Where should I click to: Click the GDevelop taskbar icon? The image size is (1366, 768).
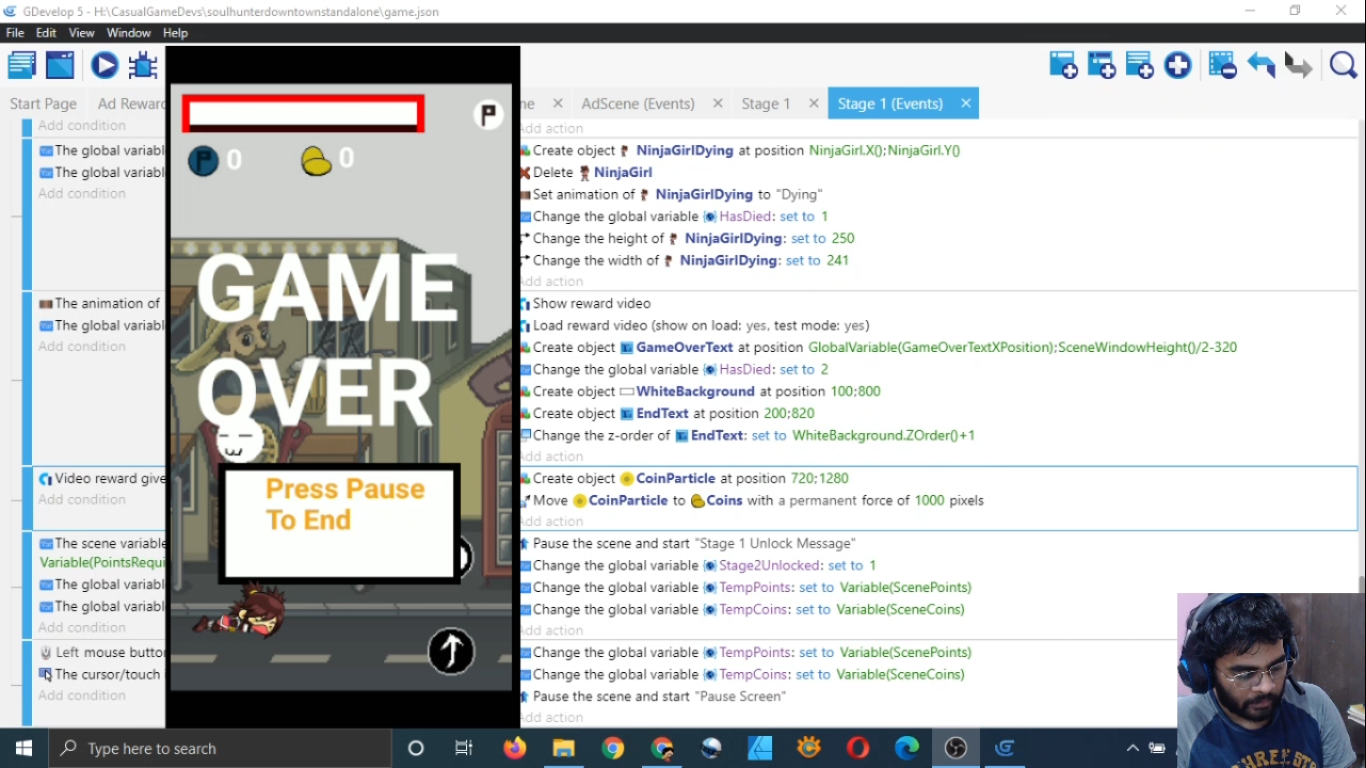pyautogui.click(x=1005, y=748)
